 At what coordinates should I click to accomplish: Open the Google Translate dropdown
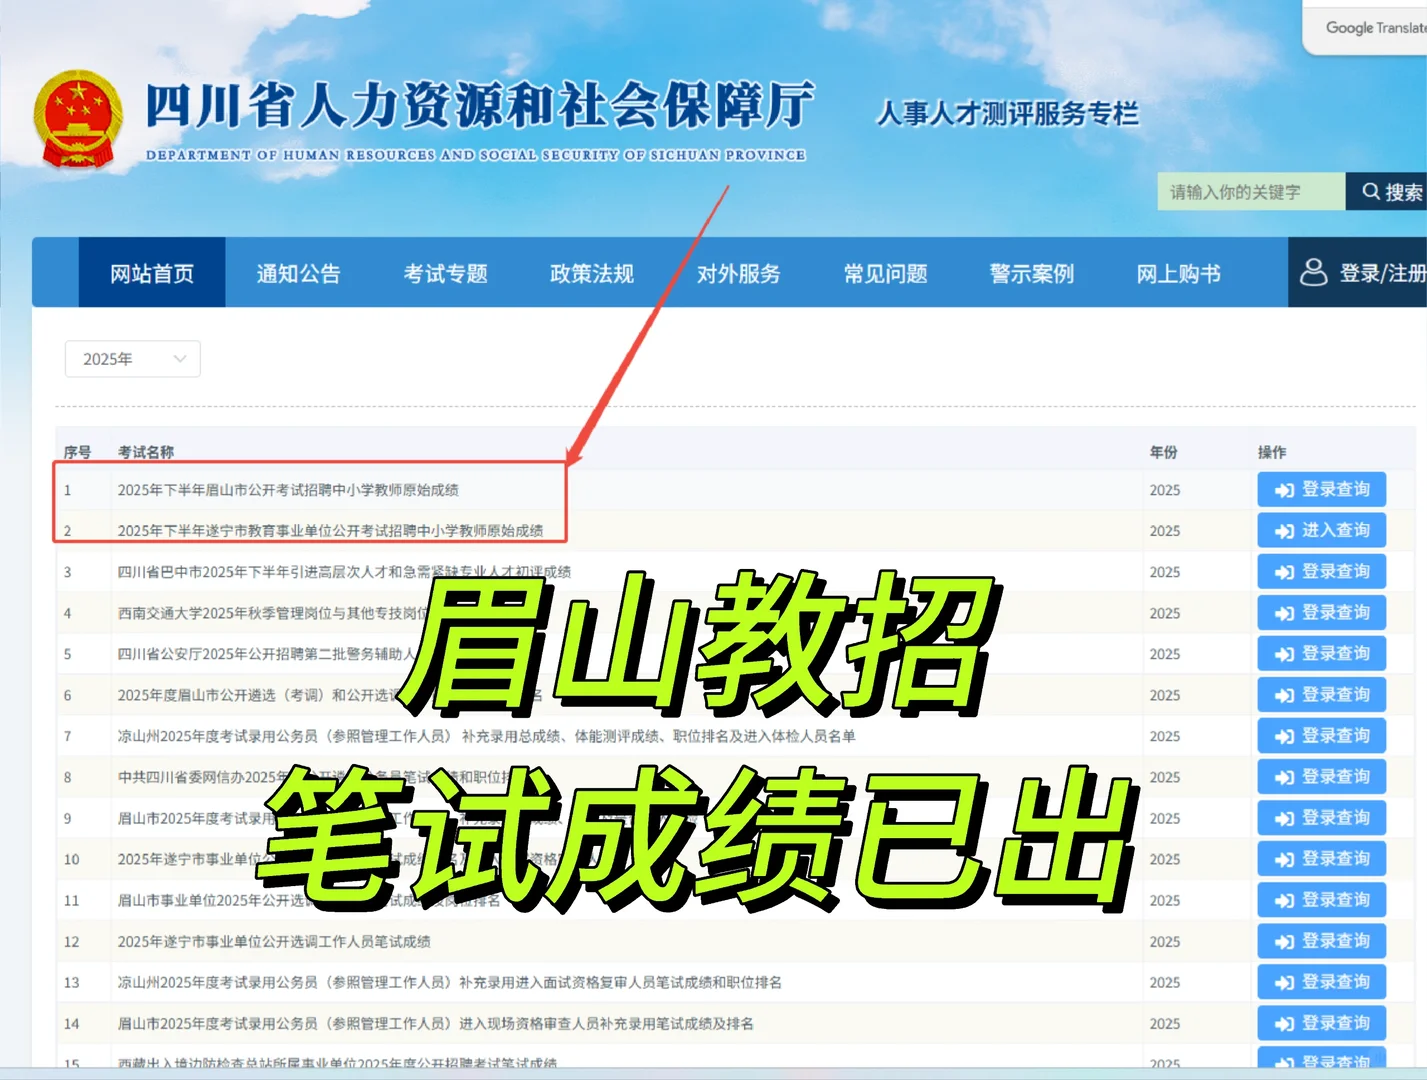[1370, 28]
